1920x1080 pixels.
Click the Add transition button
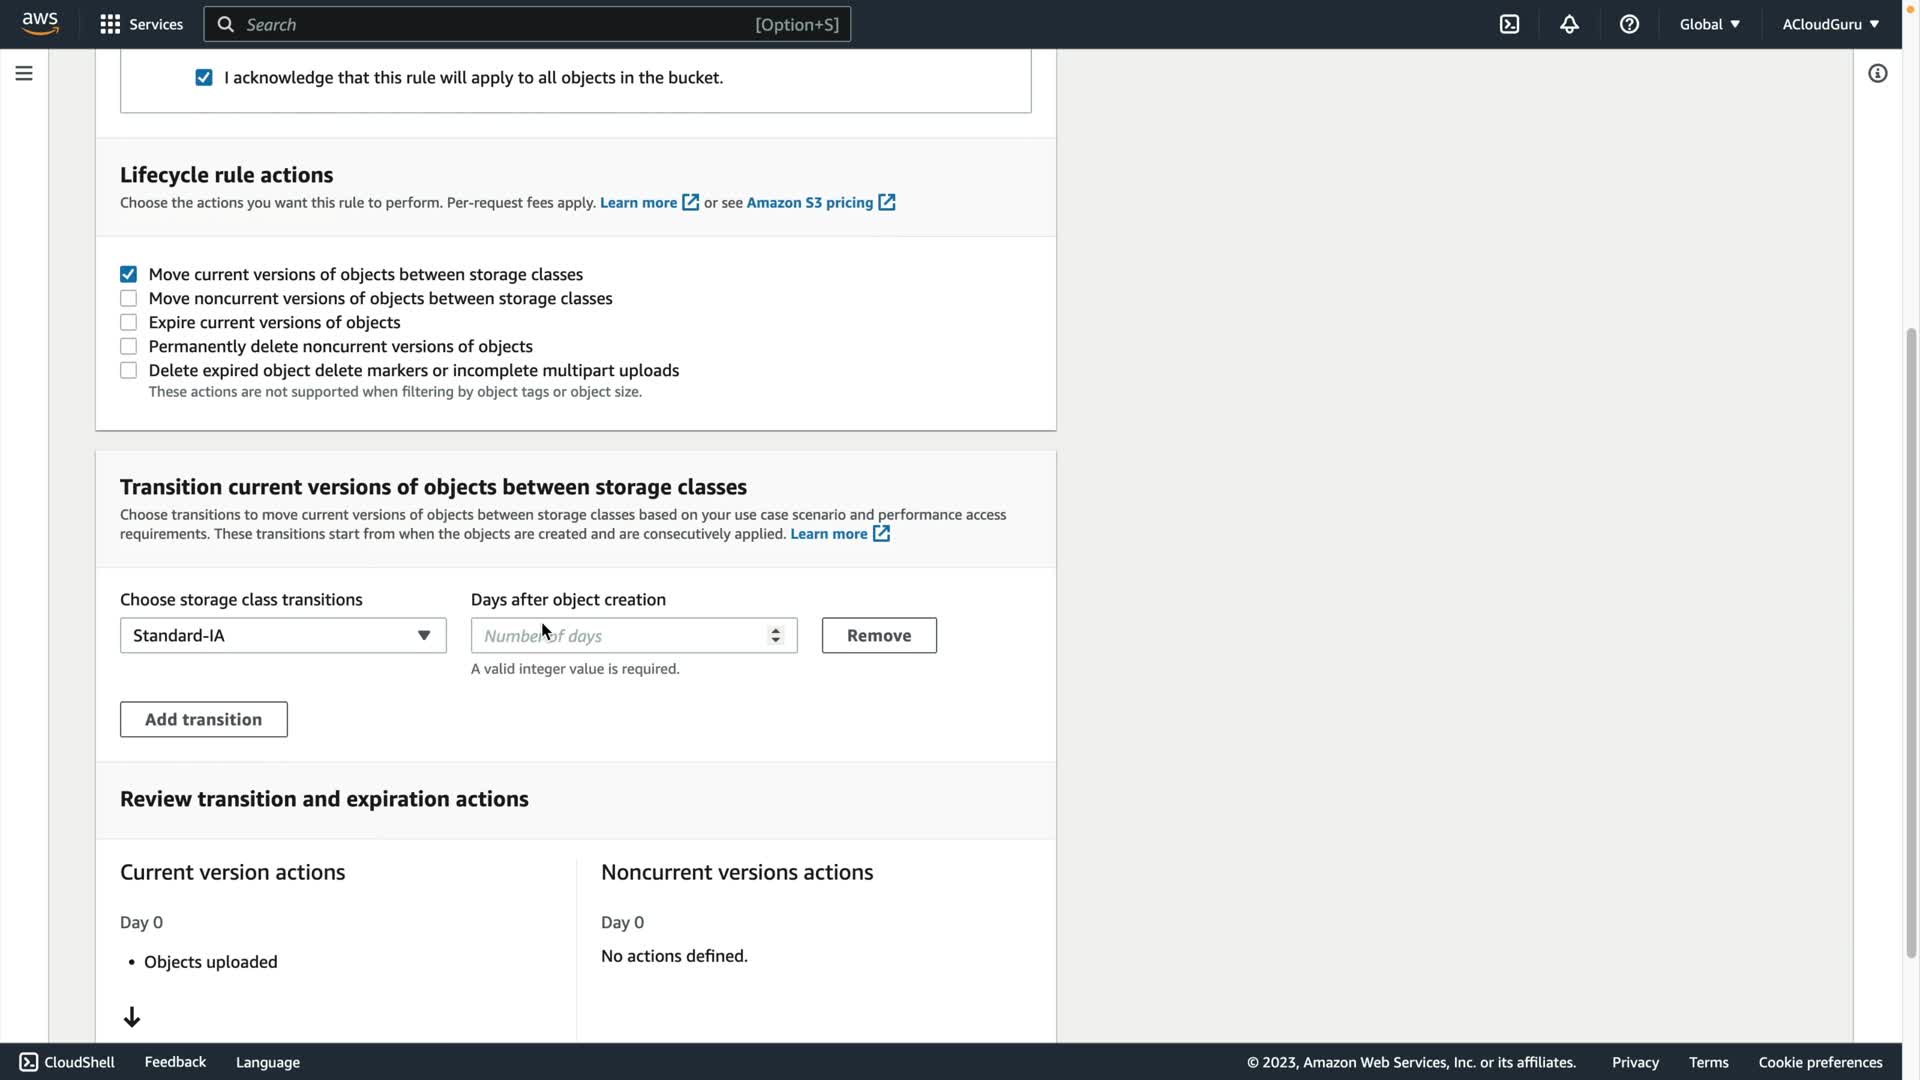(204, 720)
